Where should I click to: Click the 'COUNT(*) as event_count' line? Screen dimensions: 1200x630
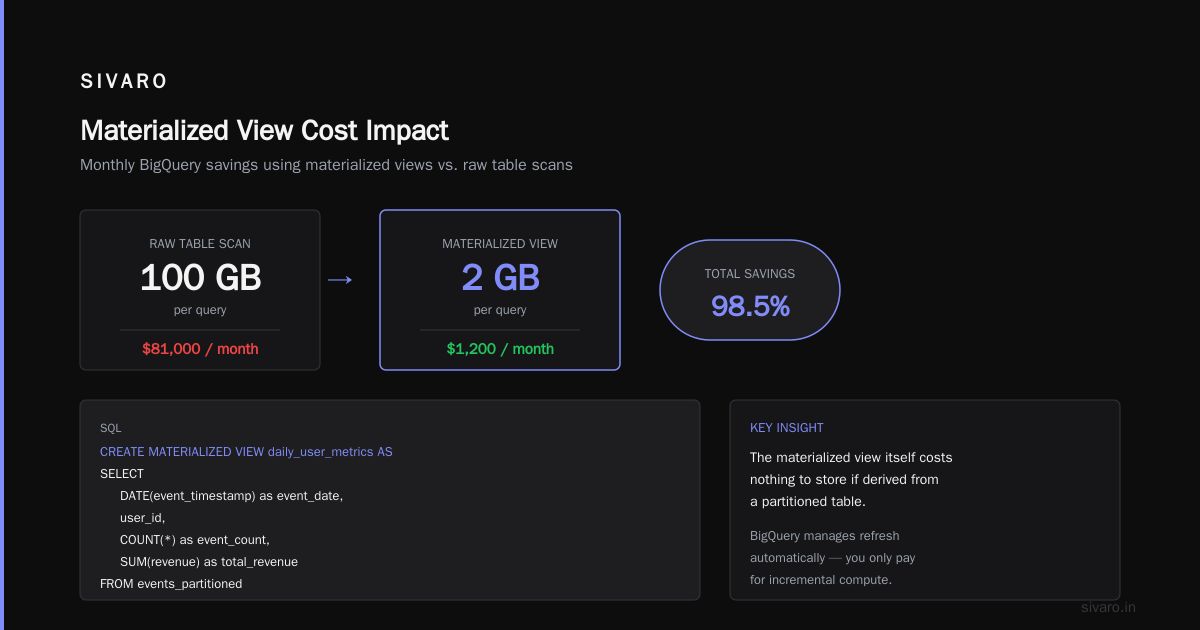click(194, 540)
